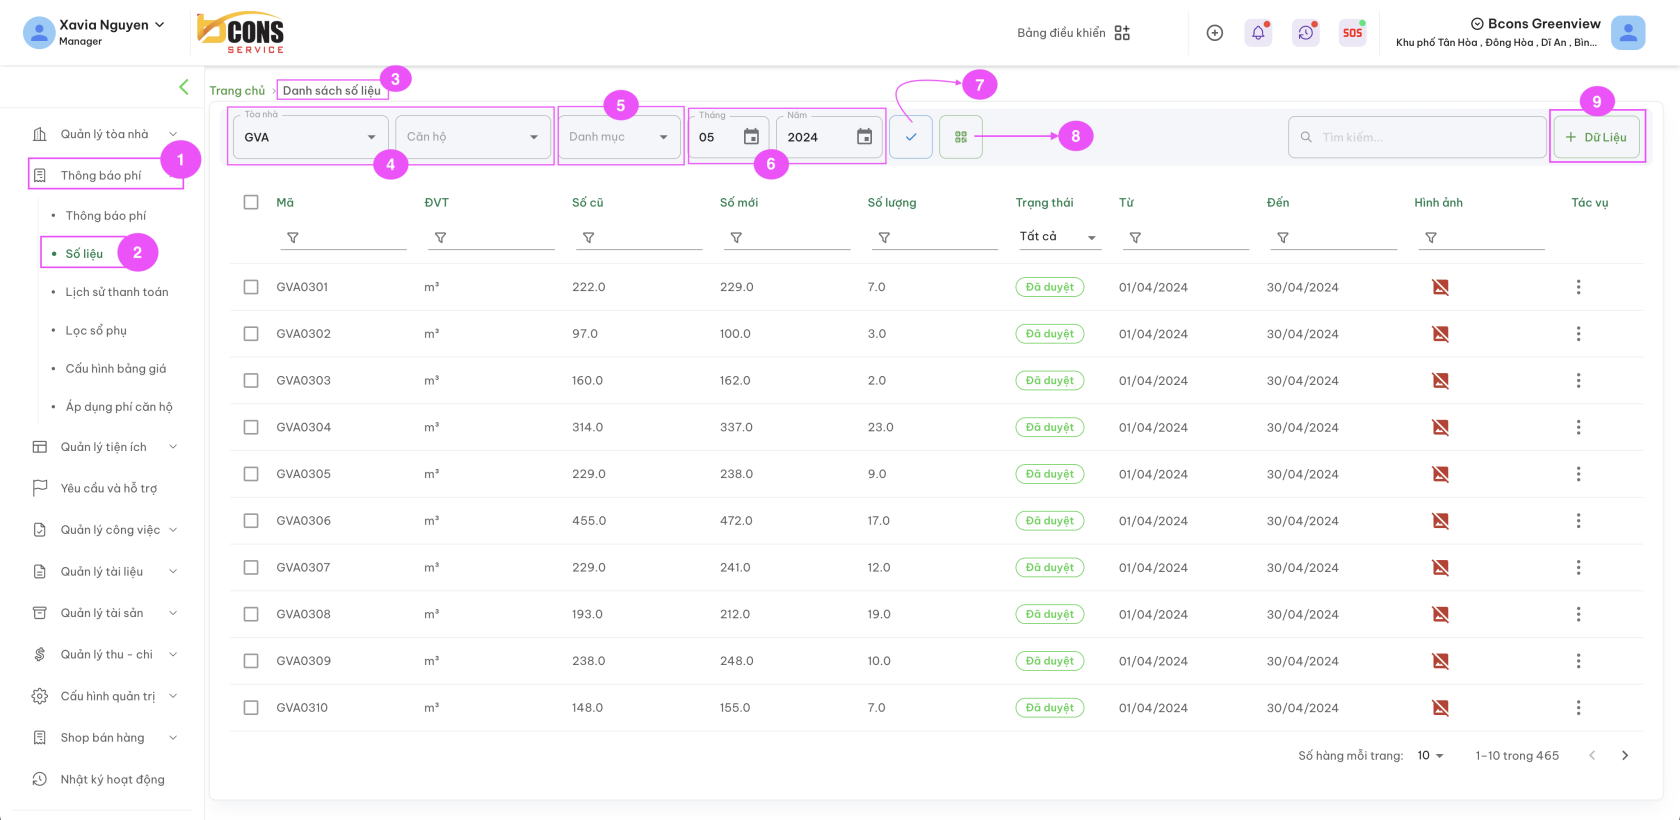The height and width of the screenshot is (820, 1680).
Task: Collapse the sidebar with the green chevron
Action: 184,87
